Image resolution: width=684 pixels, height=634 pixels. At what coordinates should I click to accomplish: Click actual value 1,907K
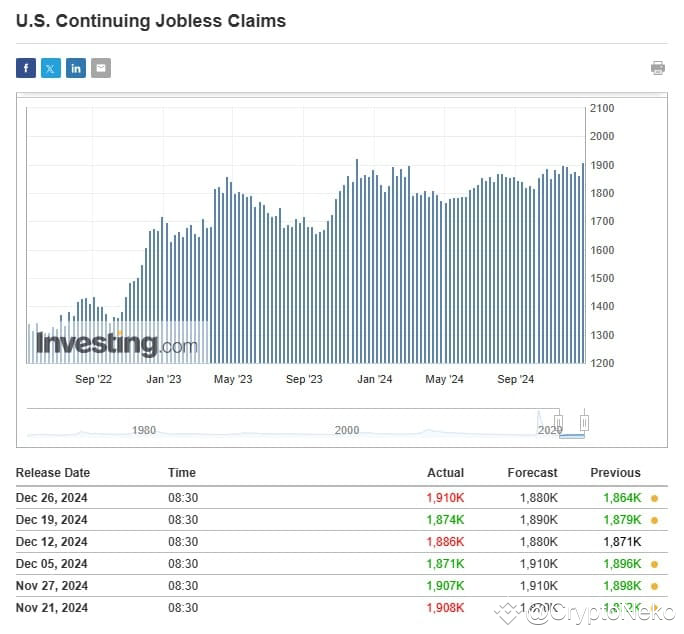tap(445, 586)
